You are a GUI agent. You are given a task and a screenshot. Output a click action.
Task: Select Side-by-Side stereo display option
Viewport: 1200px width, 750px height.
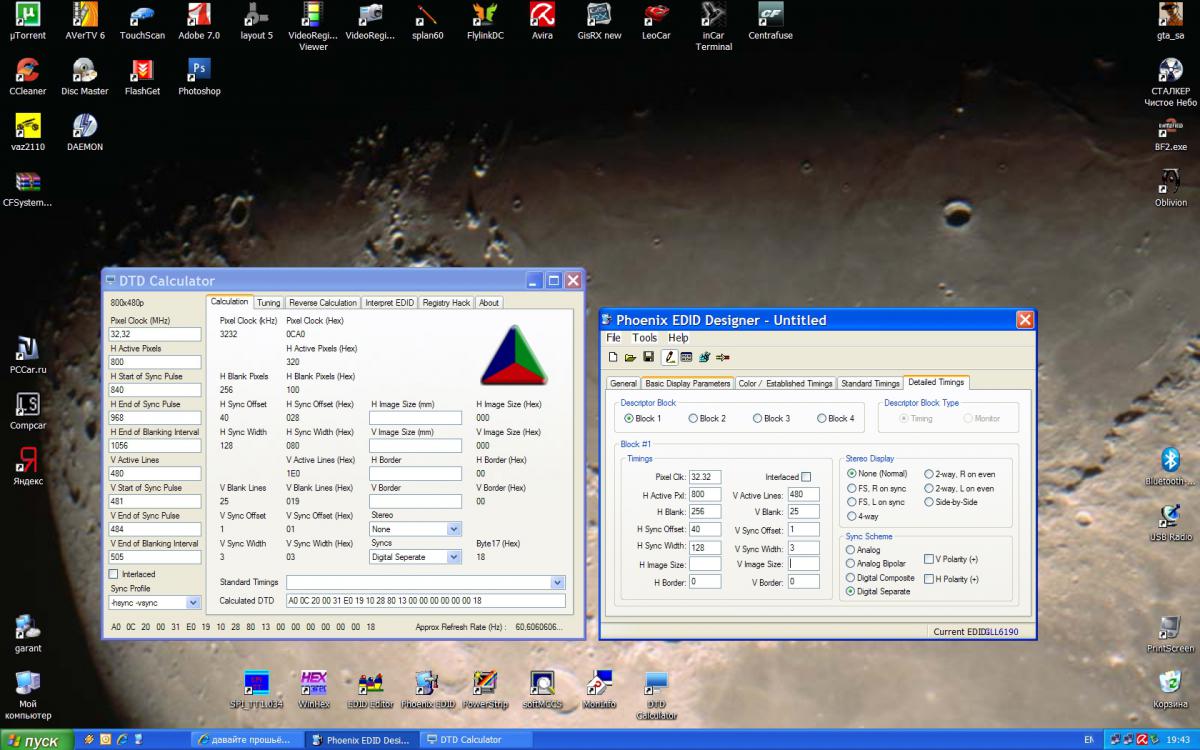pos(929,502)
